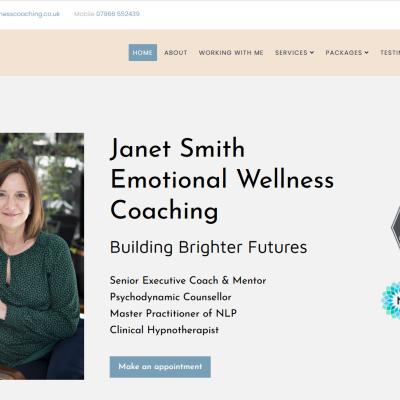Open the Testimonials menu item
Viewport: 400px width, 400px height.
coord(390,53)
